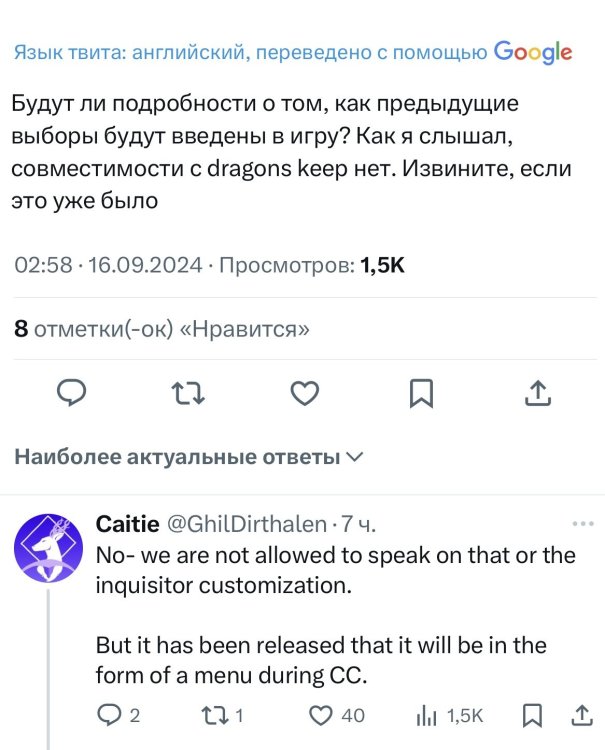Bookmark Caitie's reply
Screen dimensions: 605x750
coord(532,715)
